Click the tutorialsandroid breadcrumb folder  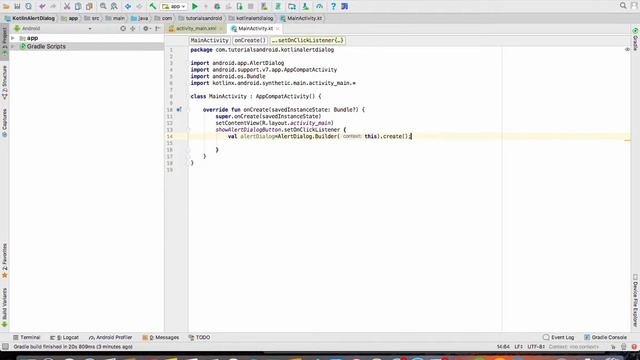click(x=200, y=18)
